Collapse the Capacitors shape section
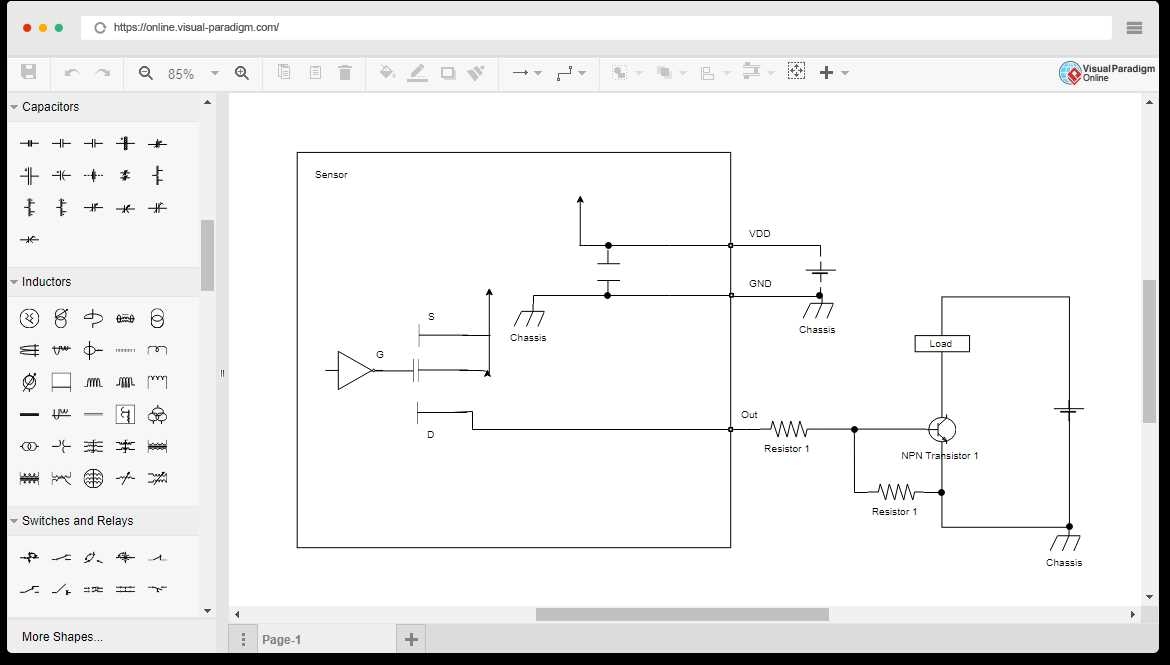 coord(13,106)
